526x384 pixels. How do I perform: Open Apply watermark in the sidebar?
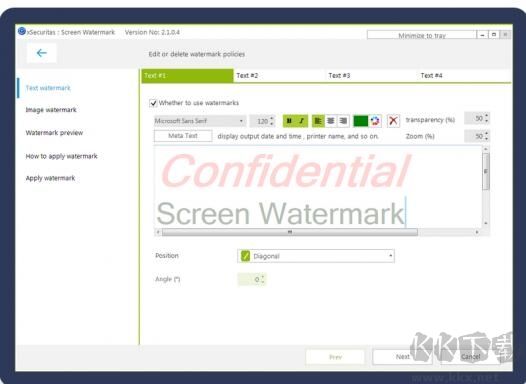coord(50,178)
